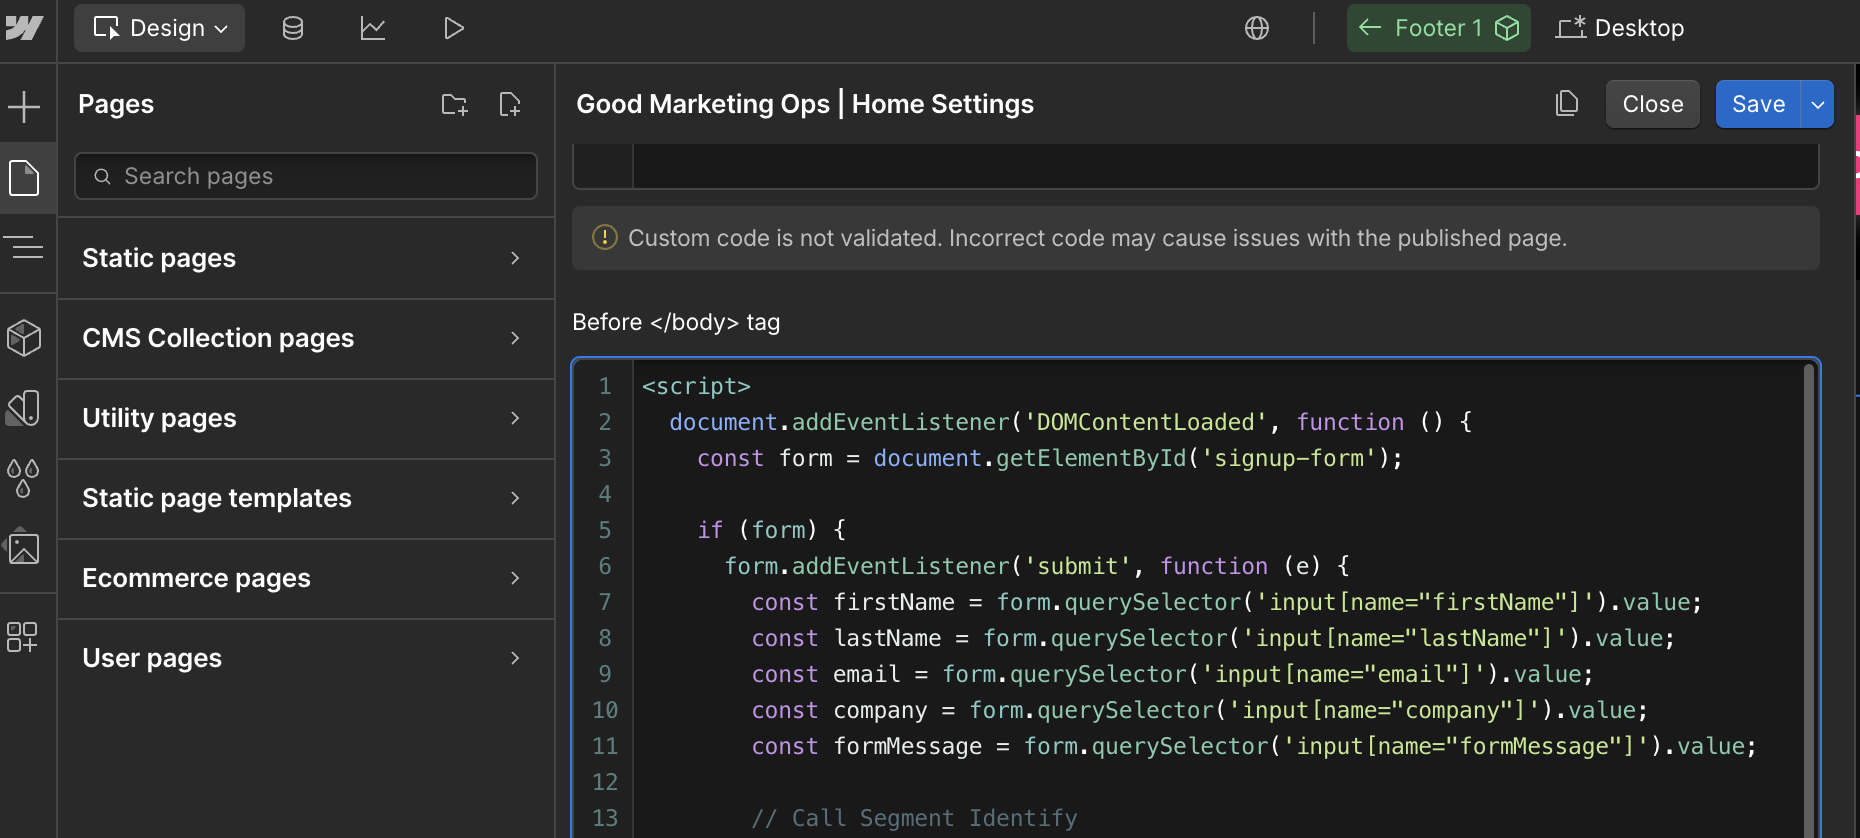Image resolution: width=1860 pixels, height=838 pixels.
Task: Click the code editor vertical scrollbar
Action: pos(1809,600)
